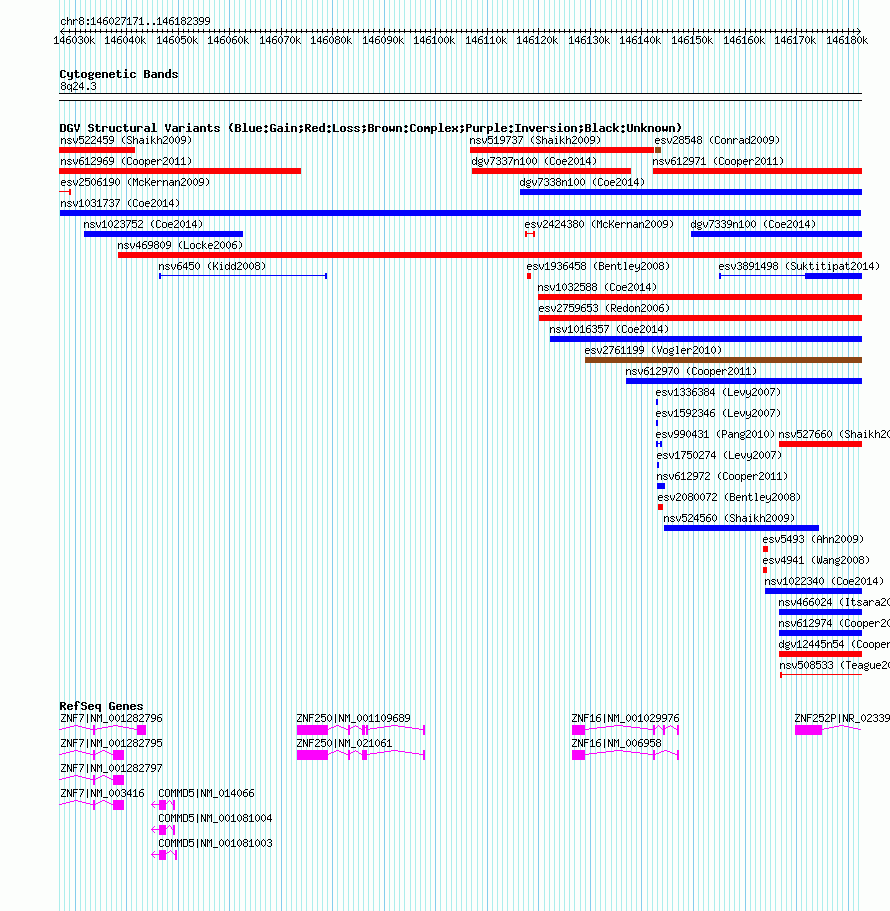Select the nsv612972 (Cooper2011) label
The height and width of the screenshot is (911, 890).
click(x=722, y=476)
